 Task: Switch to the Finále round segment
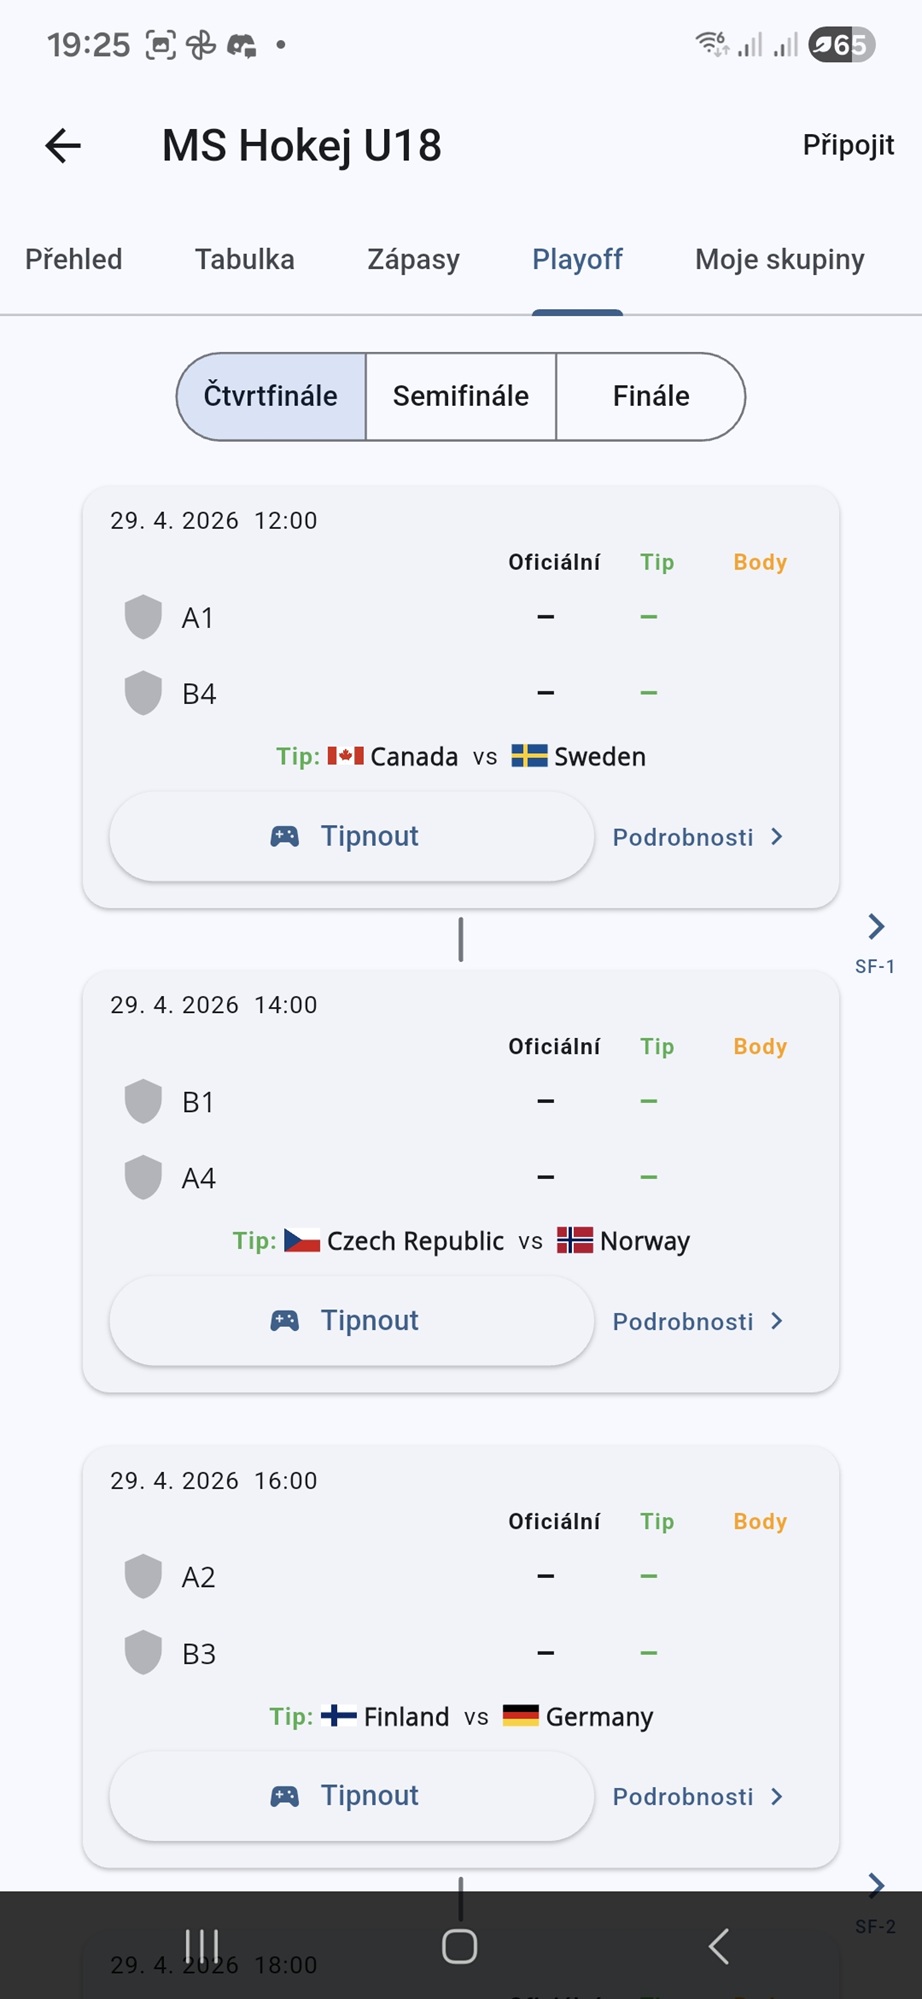[x=650, y=396]
